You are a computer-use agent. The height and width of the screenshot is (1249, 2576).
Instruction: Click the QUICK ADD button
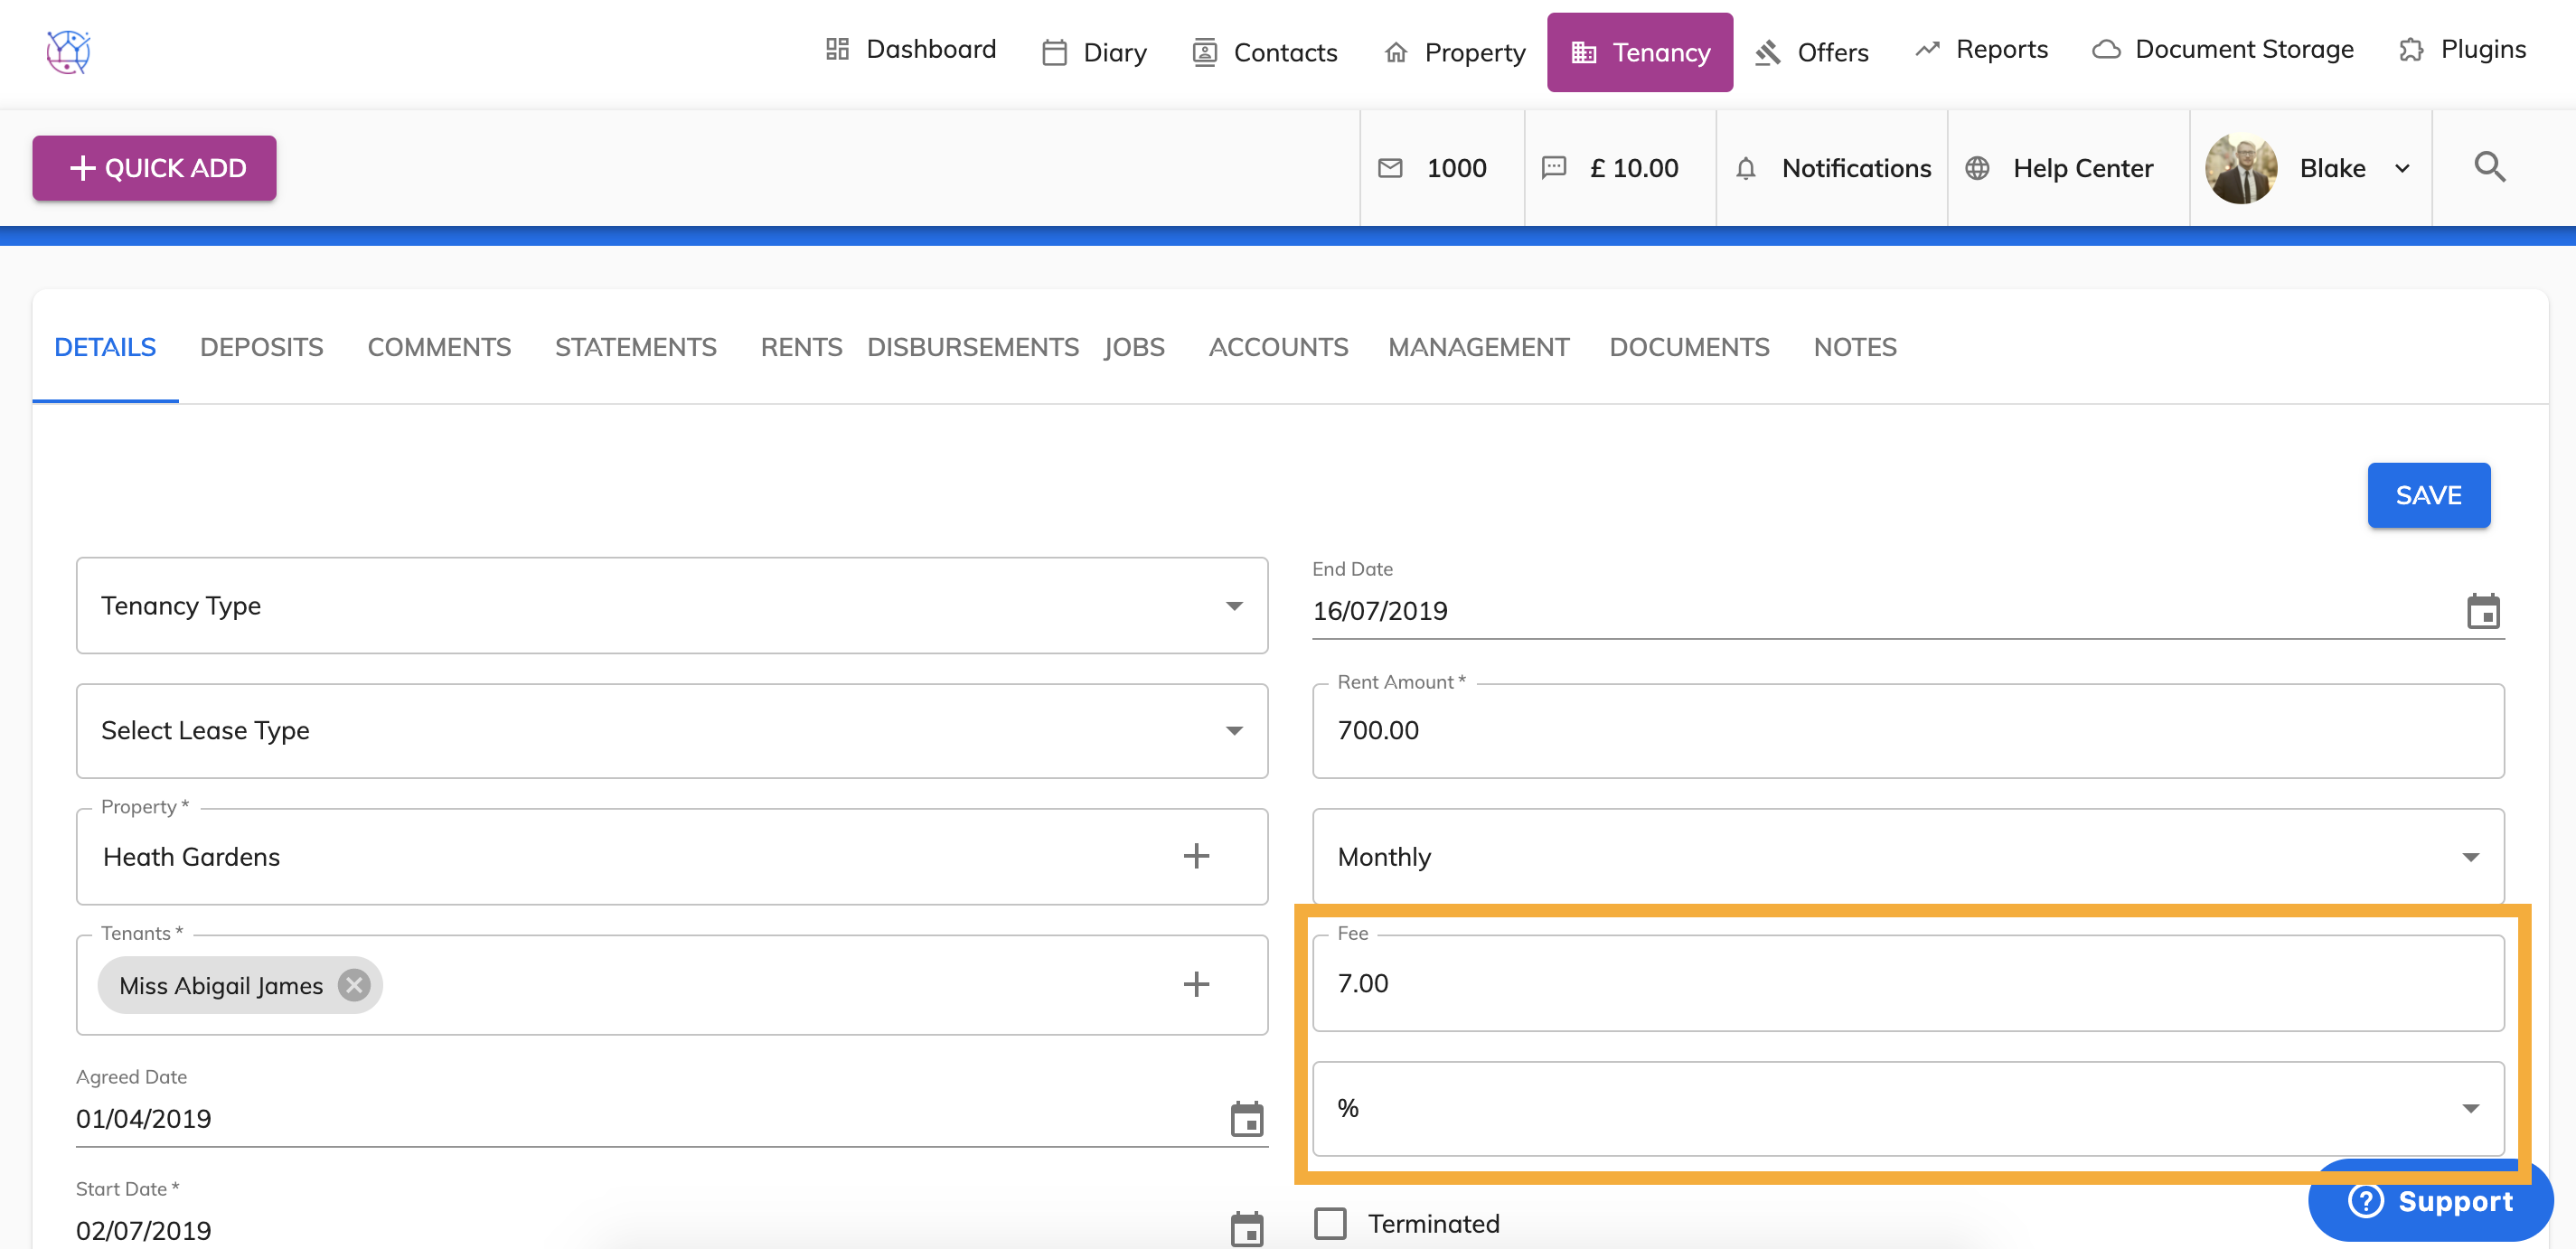point(154,168)
